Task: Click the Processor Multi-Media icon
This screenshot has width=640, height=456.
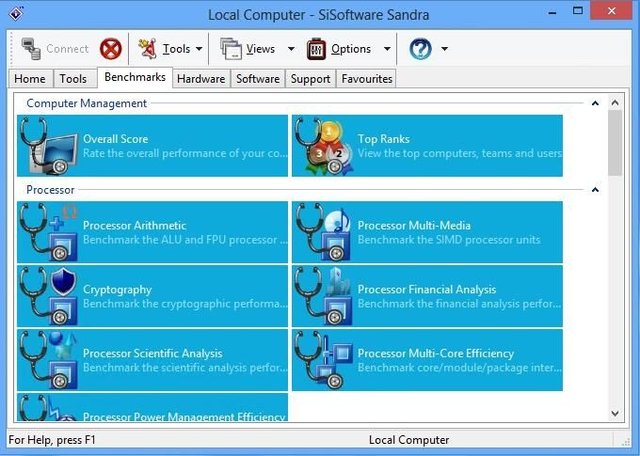Action: (324, 232)
